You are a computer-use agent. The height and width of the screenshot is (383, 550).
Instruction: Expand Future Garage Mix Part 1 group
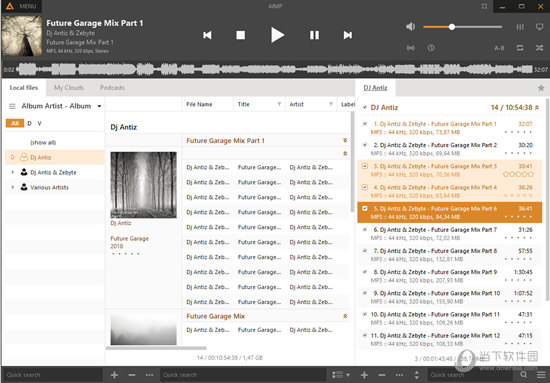345,140
